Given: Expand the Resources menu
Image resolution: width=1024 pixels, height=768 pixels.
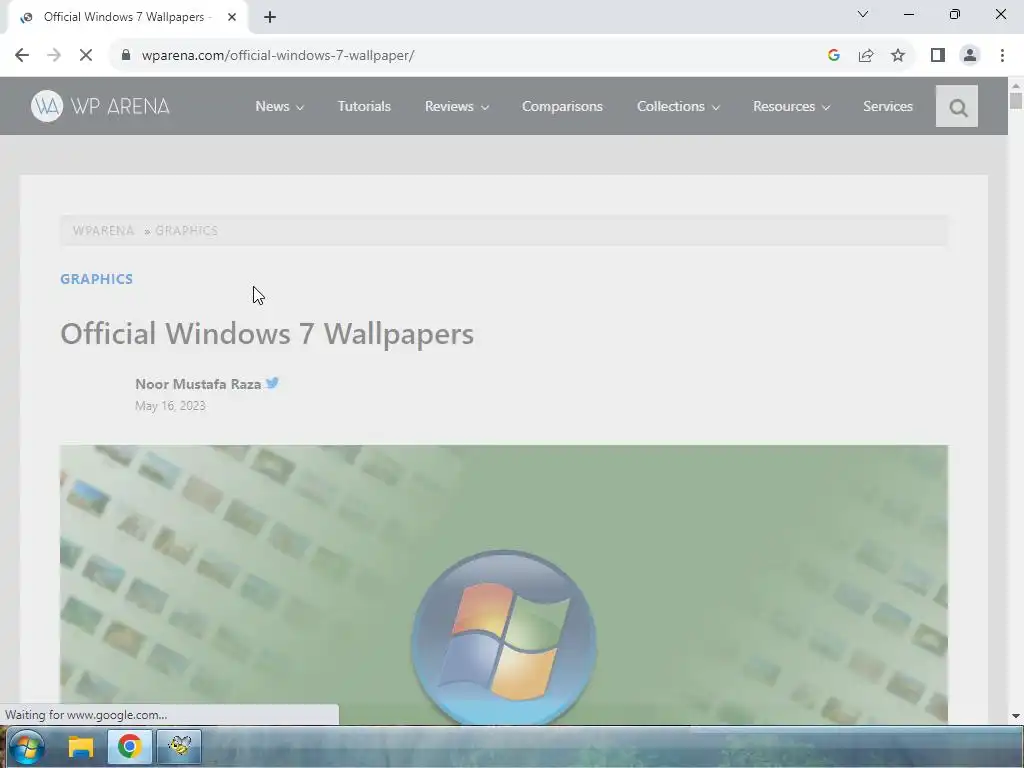Looking at the screenshot, I should pyautogui.click(x=792, y=106).
